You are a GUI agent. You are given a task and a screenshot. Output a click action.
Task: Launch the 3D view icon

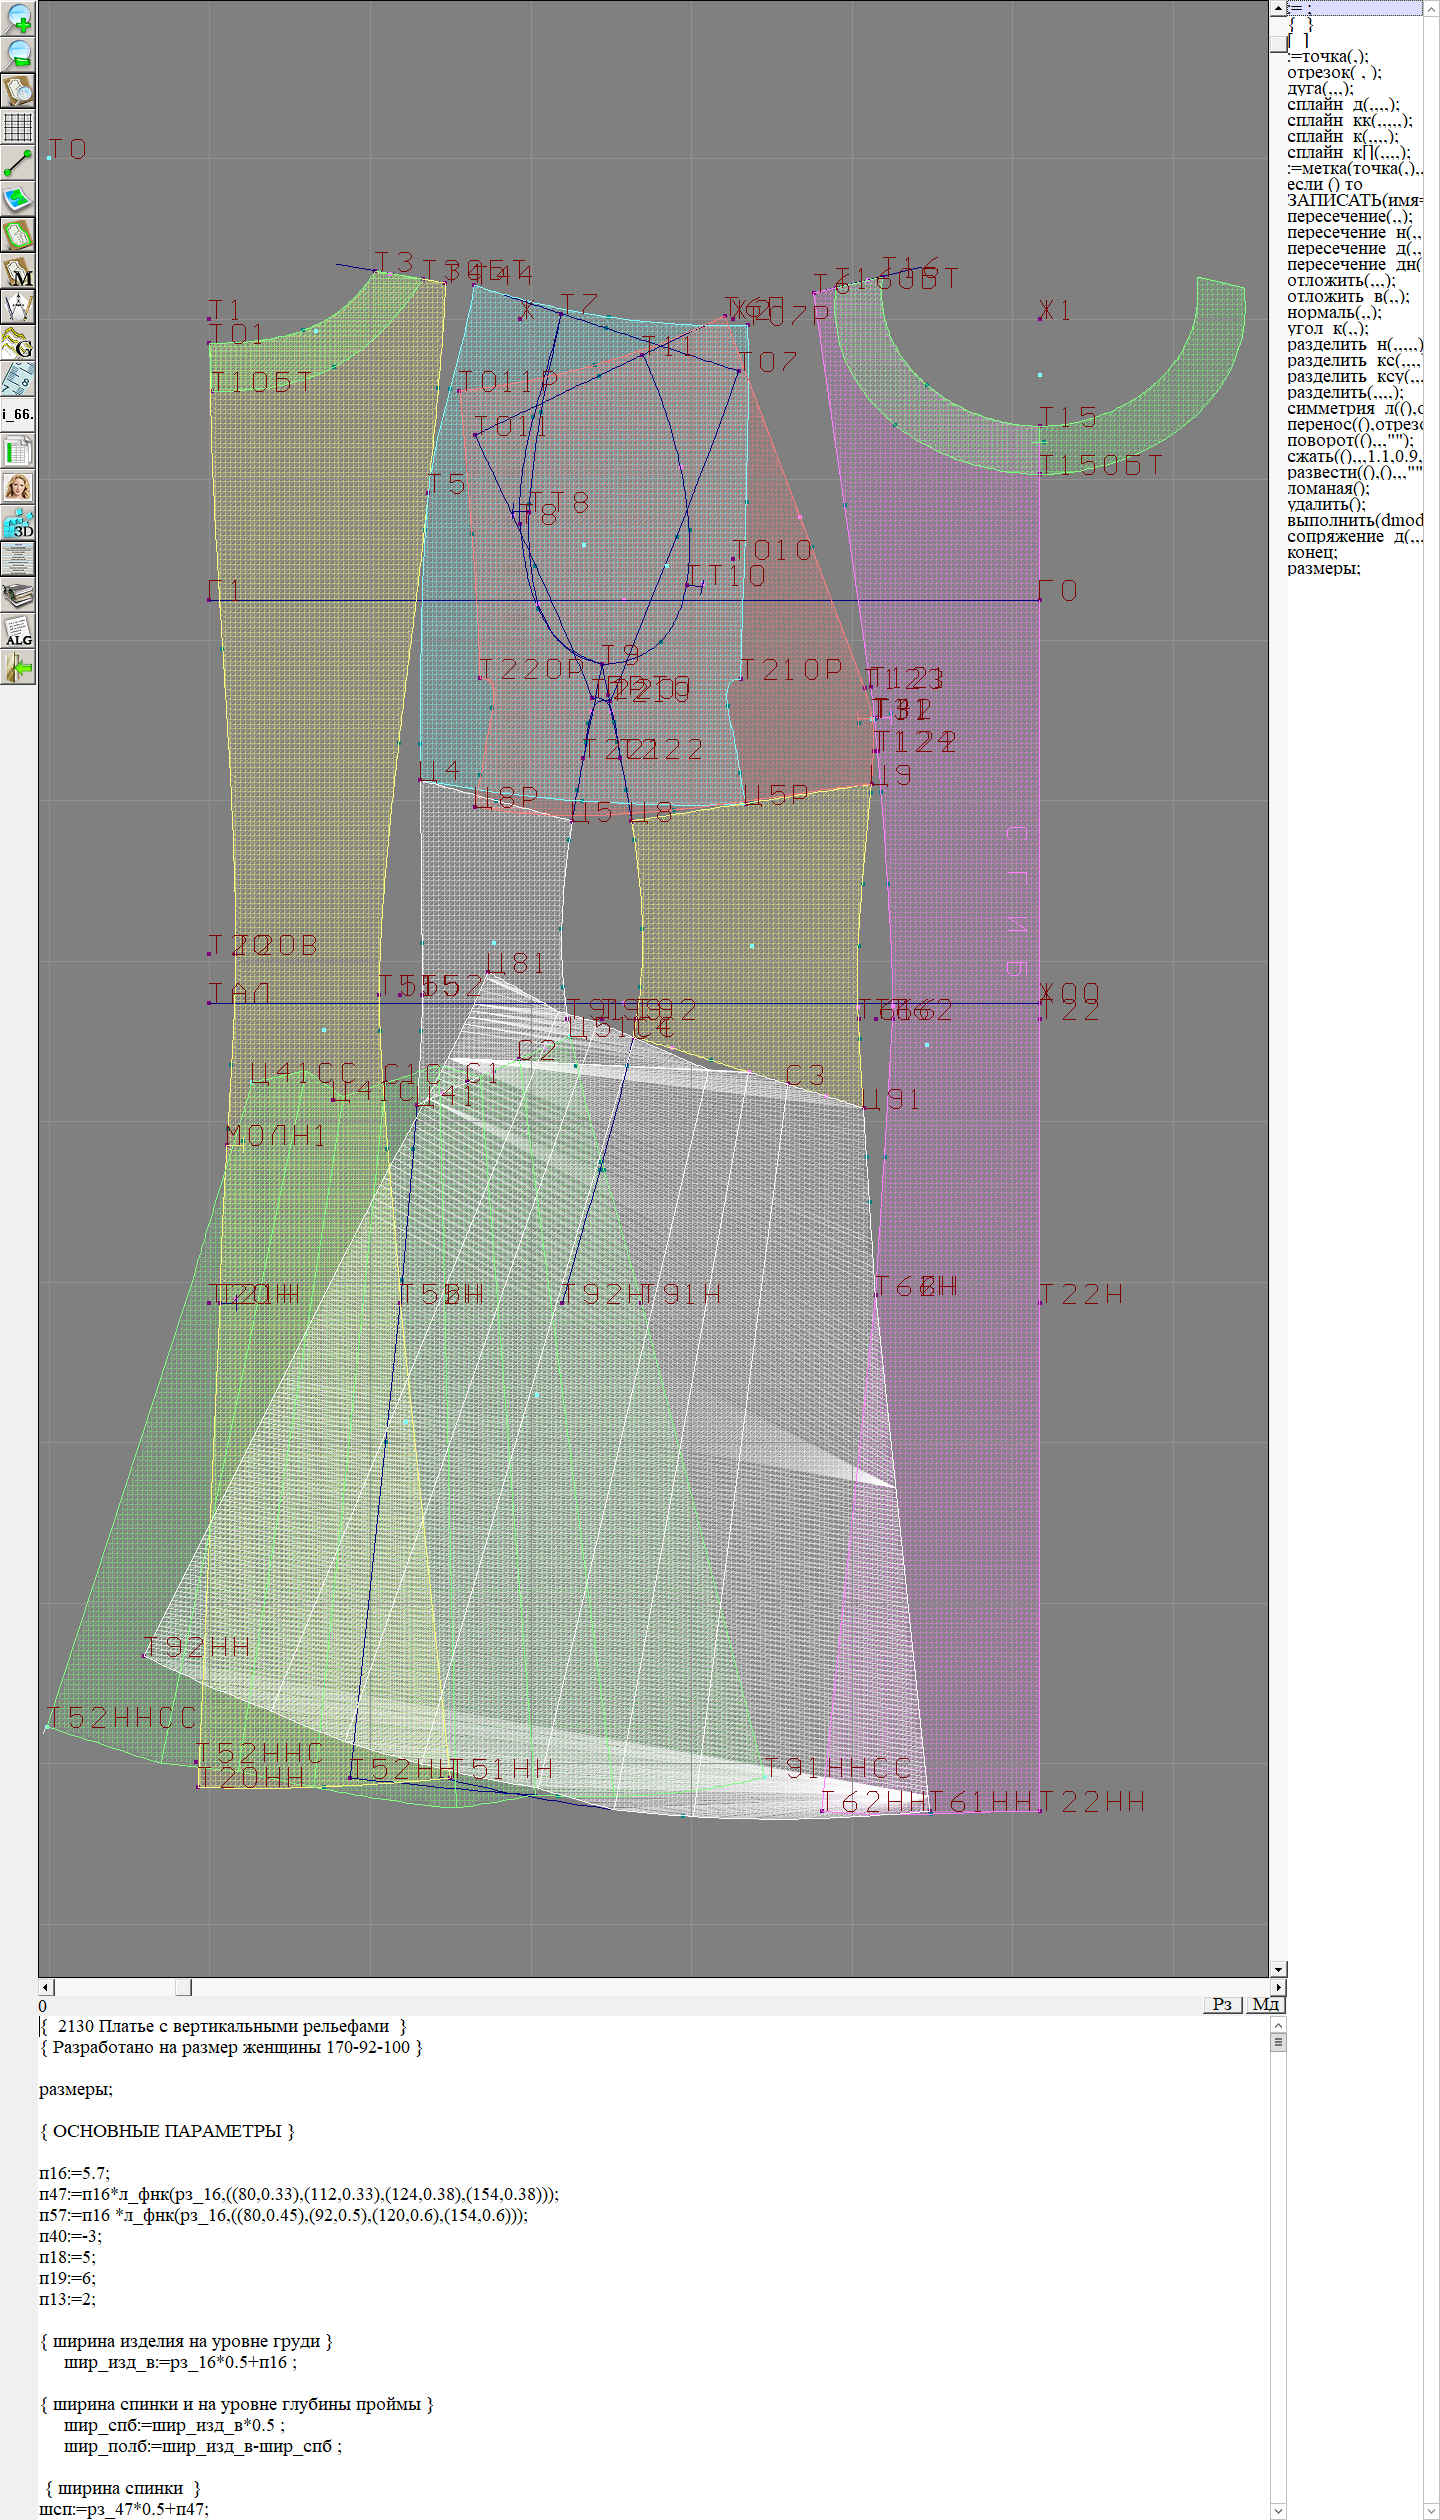(18, 523)
